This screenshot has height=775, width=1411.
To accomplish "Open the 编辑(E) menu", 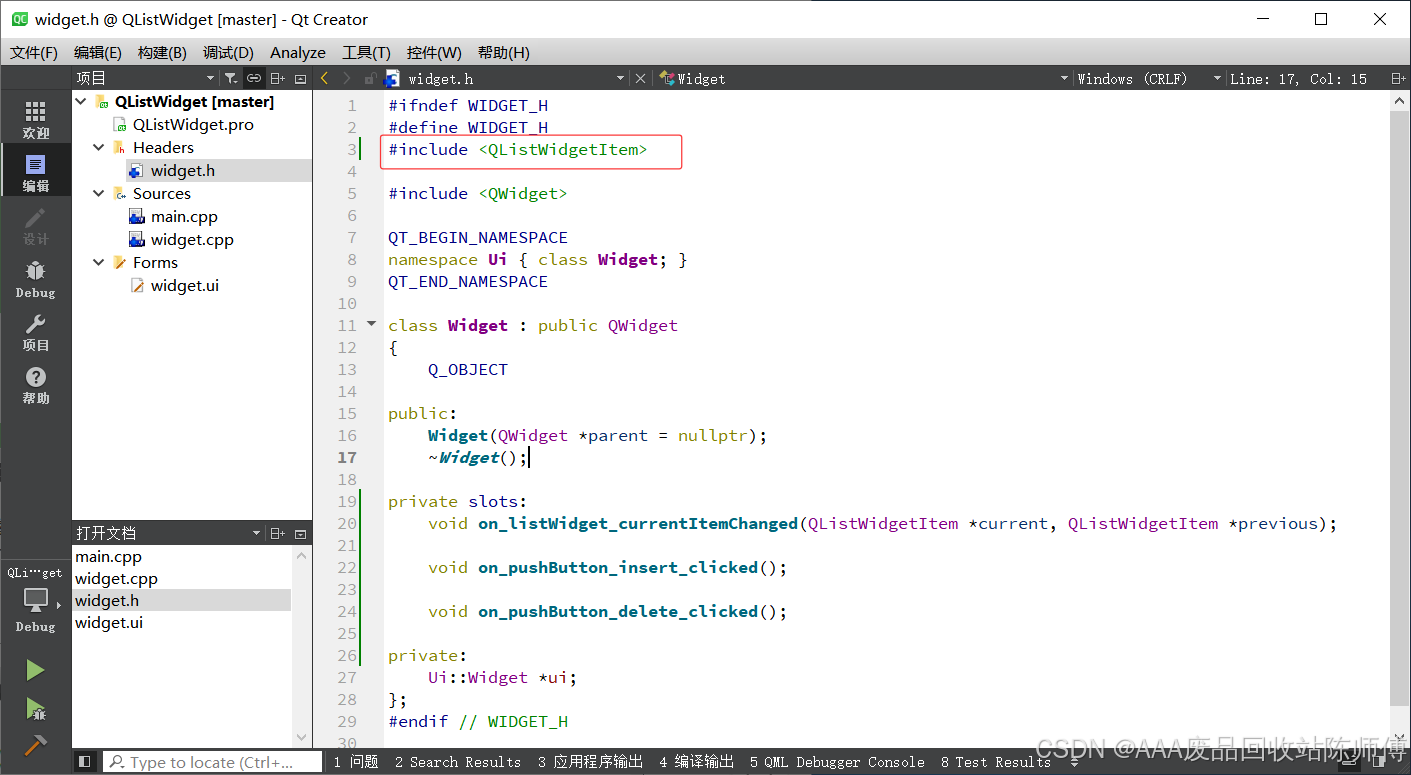I will pyautogui.click(x=97, y=52).
